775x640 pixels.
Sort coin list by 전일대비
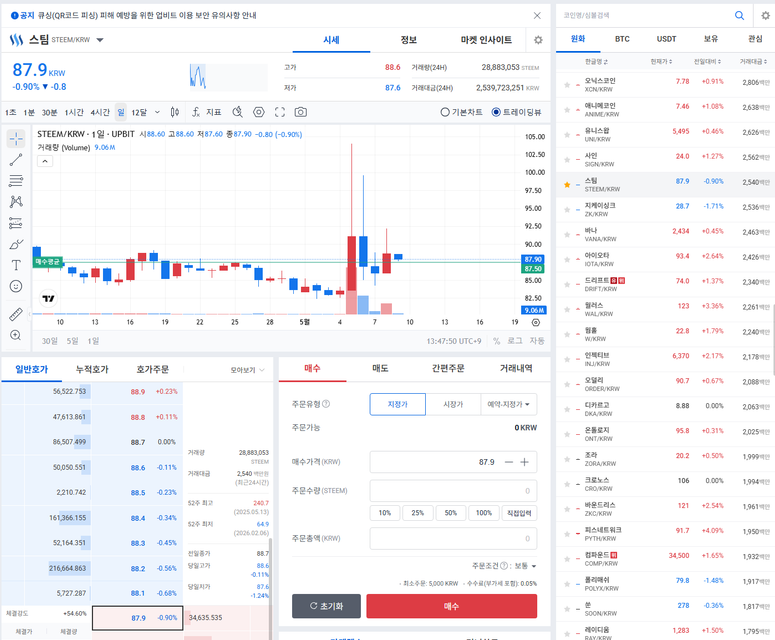point(707,62)
